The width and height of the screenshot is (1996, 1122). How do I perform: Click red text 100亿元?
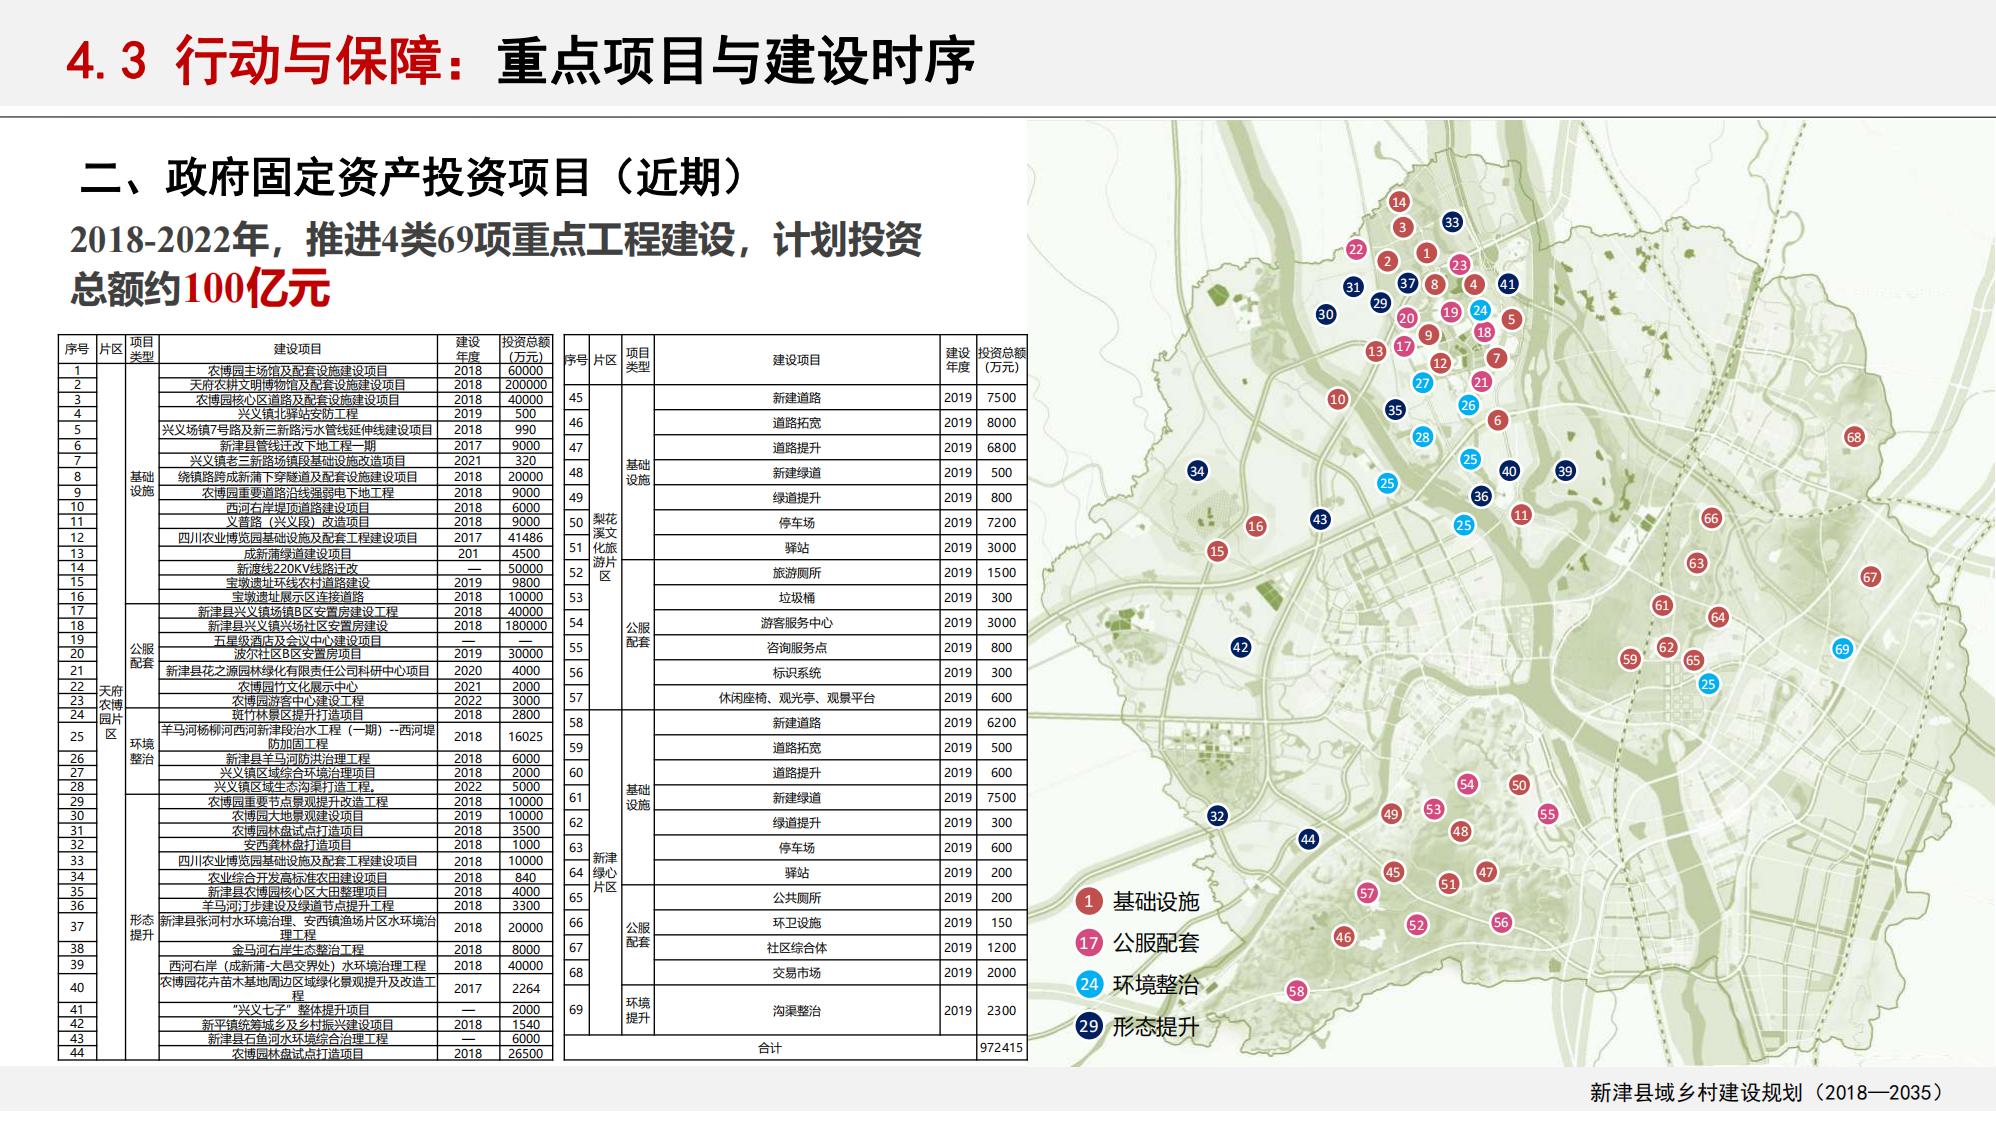point(257,288)
